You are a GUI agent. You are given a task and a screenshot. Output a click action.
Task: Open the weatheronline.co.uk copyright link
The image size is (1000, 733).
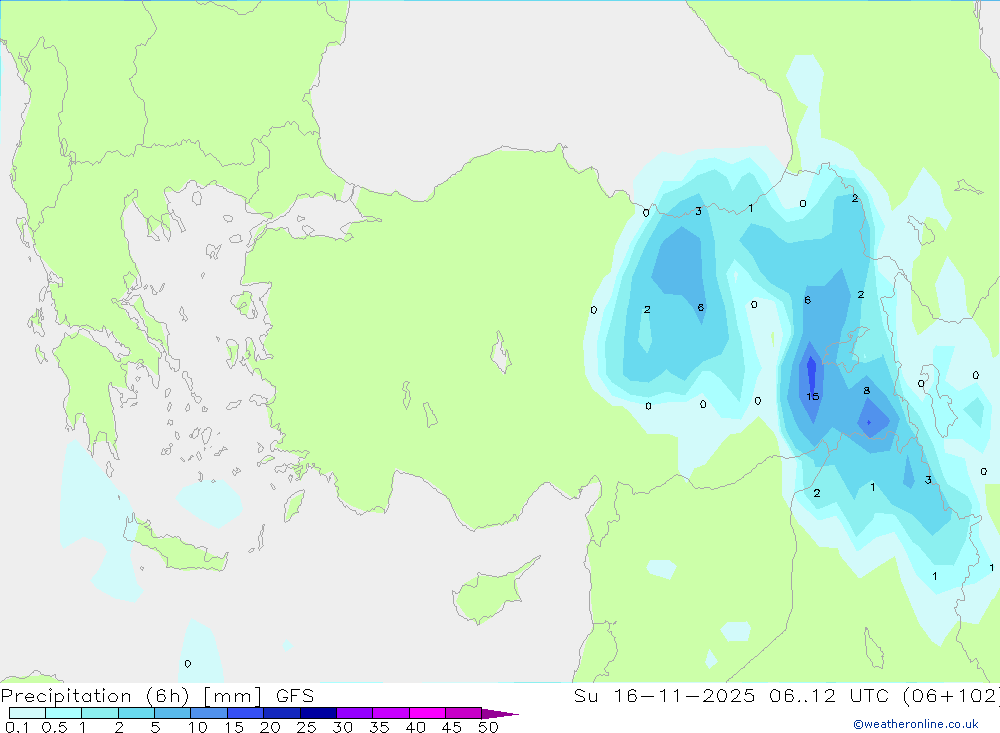click(x=916, y=724)
